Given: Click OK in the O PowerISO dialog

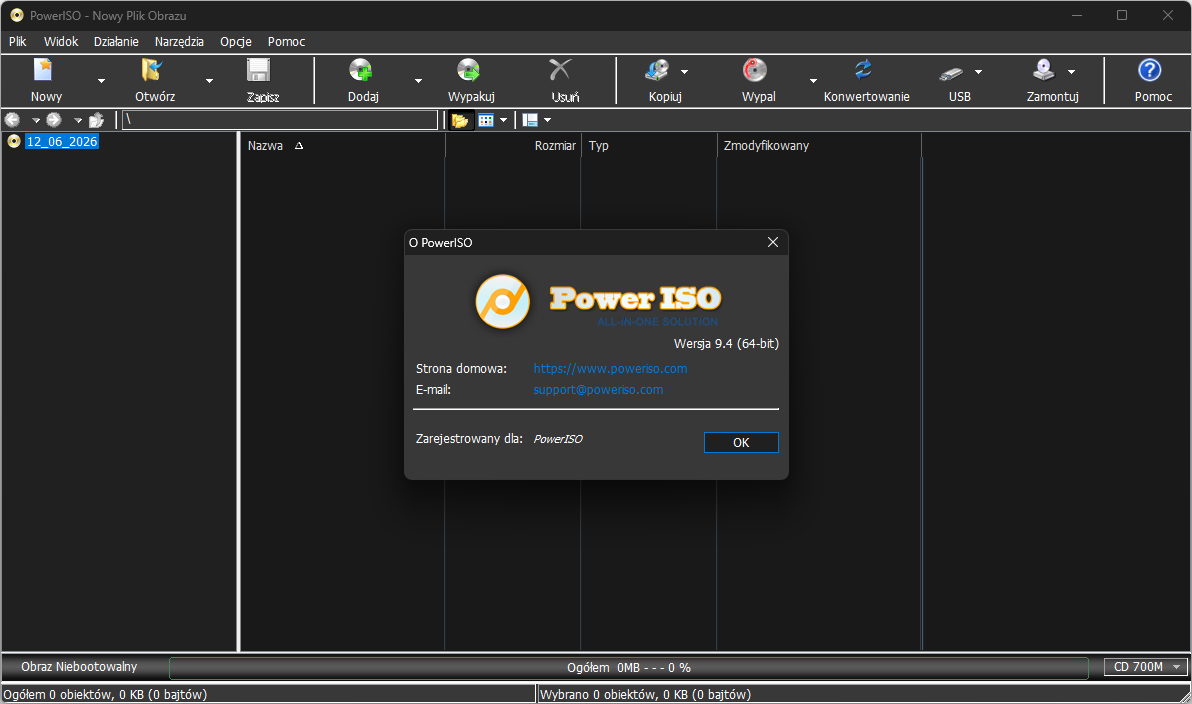Looking at the screenshot, I should [x=741, y=442].
